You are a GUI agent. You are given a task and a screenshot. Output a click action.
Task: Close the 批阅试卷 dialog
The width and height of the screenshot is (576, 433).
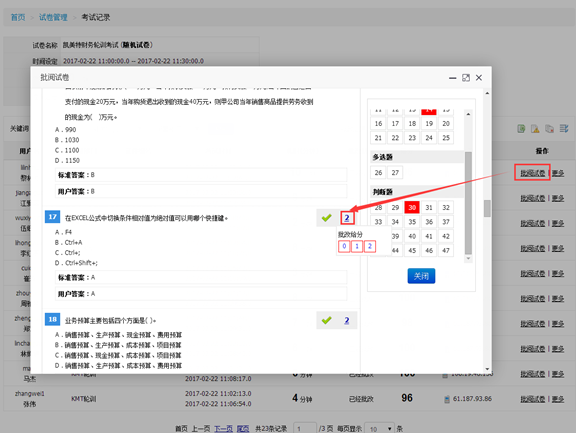(479, 77)
